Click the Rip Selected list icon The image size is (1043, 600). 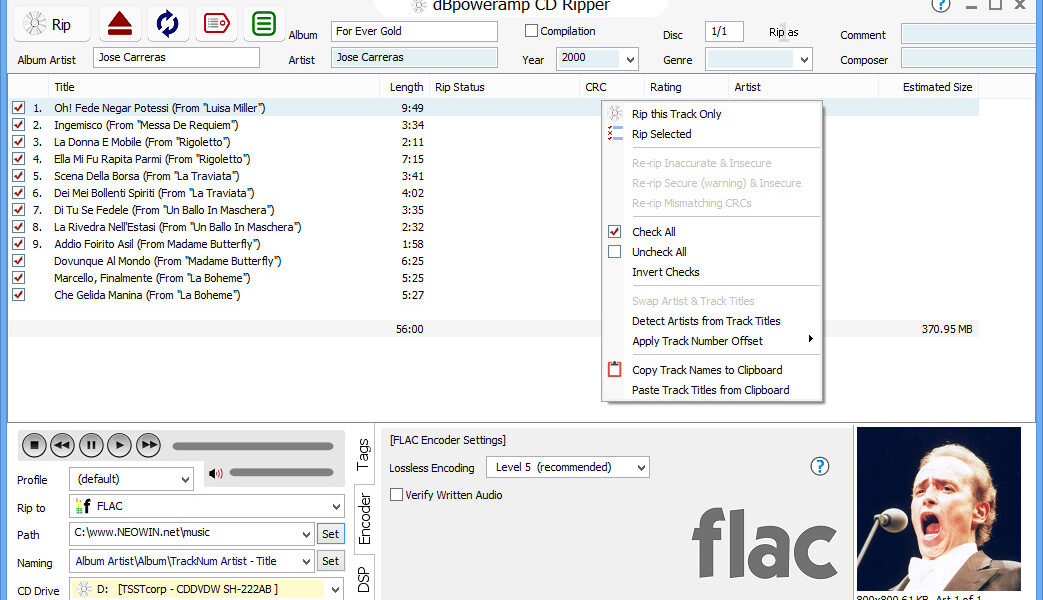pyautogui.click(x=615, y=133)
